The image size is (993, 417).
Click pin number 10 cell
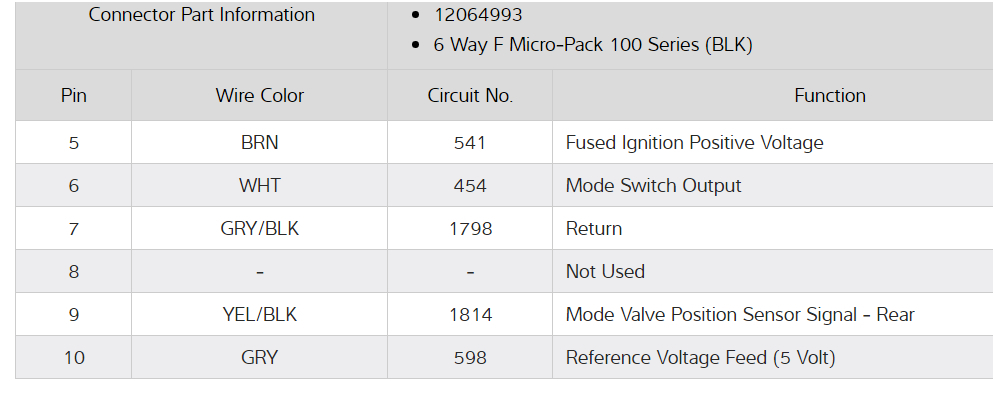(x=73, y=358)
